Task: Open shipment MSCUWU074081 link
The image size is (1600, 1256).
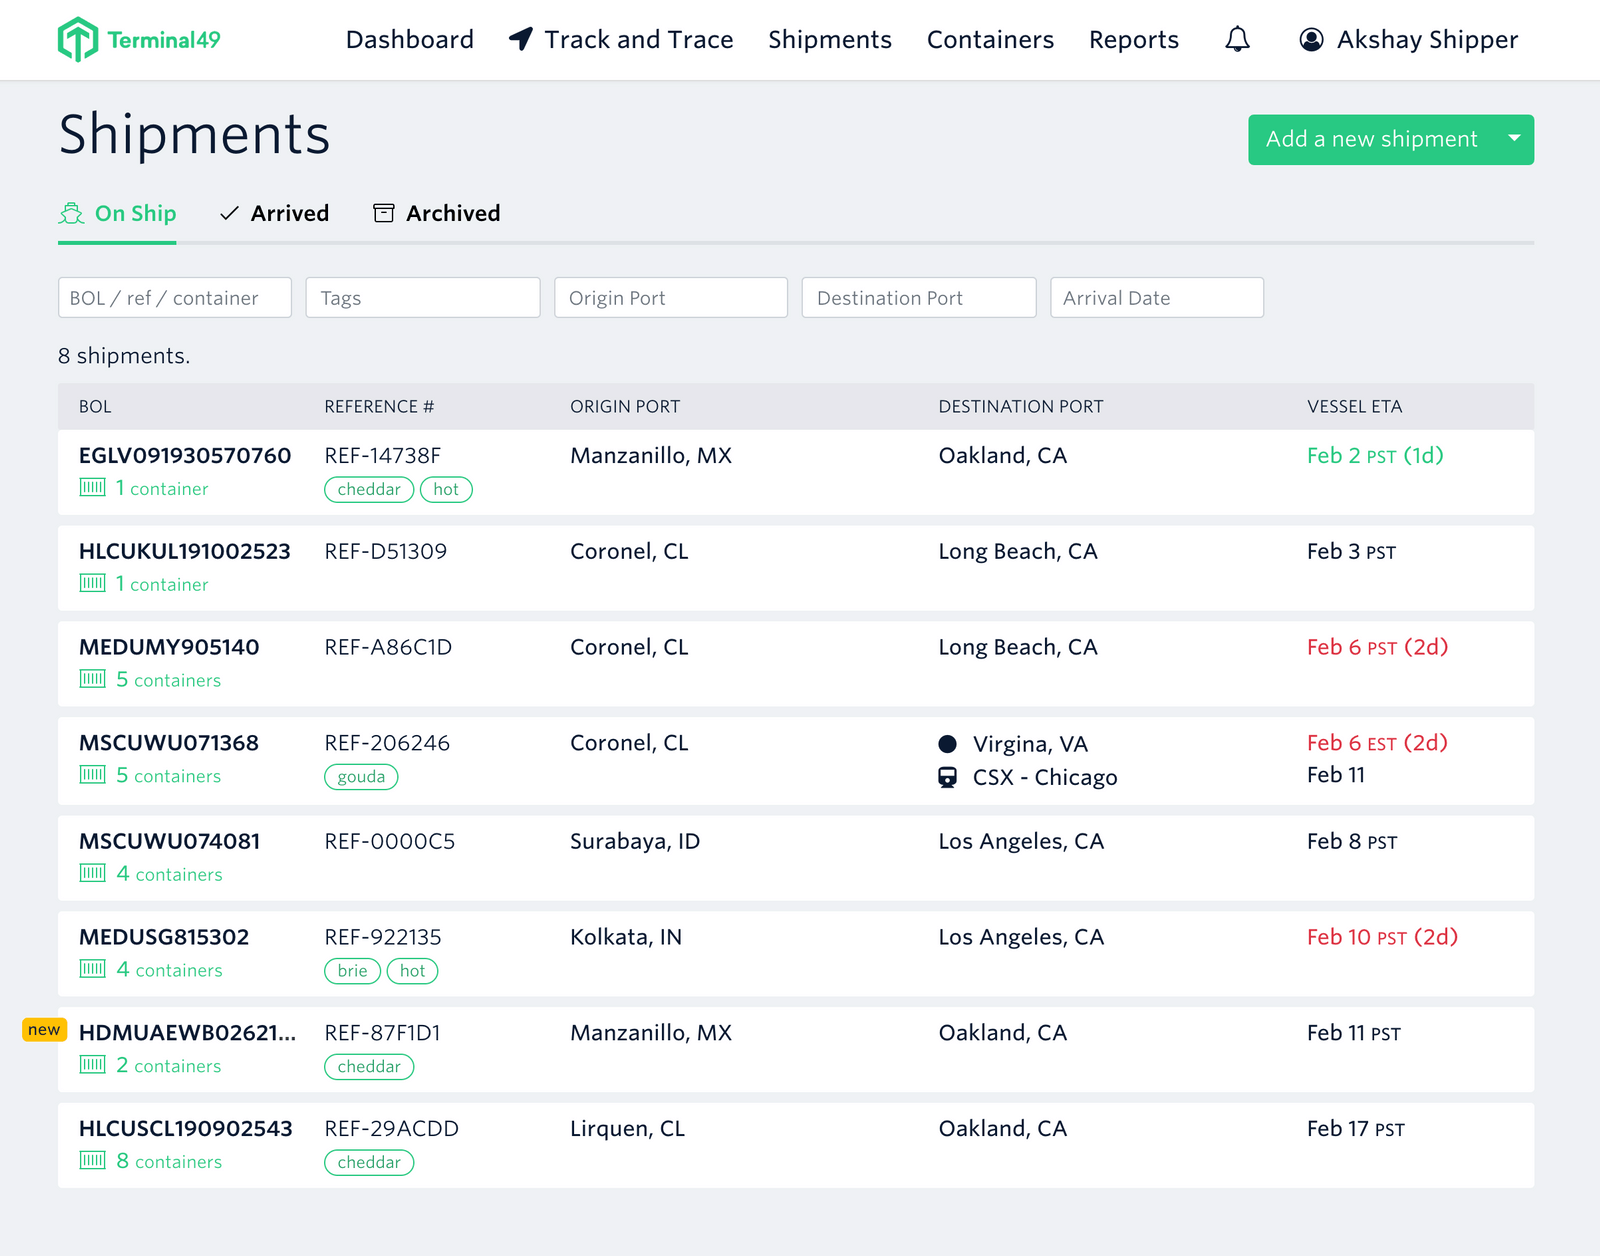Action: pyautogui.click(x=169, y=841)
